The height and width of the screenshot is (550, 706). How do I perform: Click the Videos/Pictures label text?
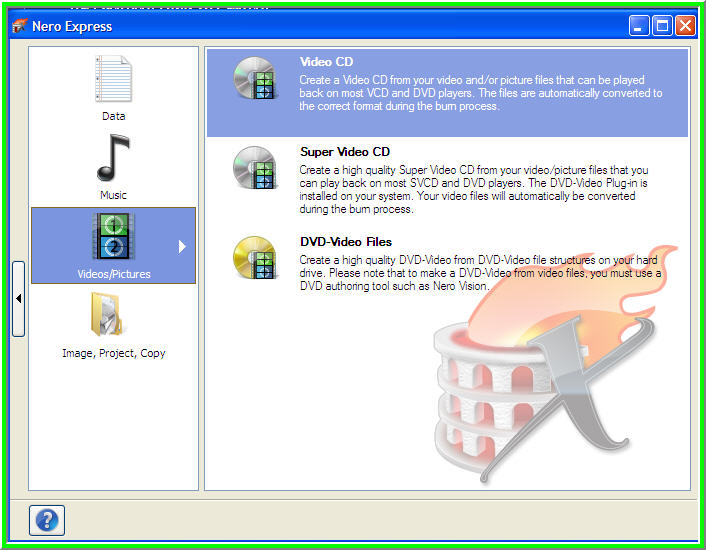click(114, 274)
